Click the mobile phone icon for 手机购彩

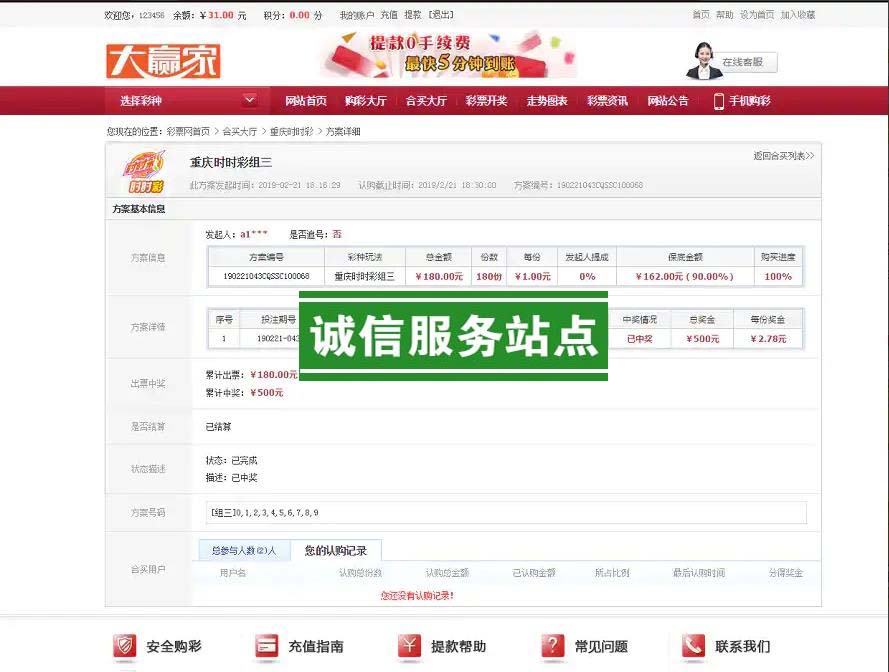(x=718, y=101)
